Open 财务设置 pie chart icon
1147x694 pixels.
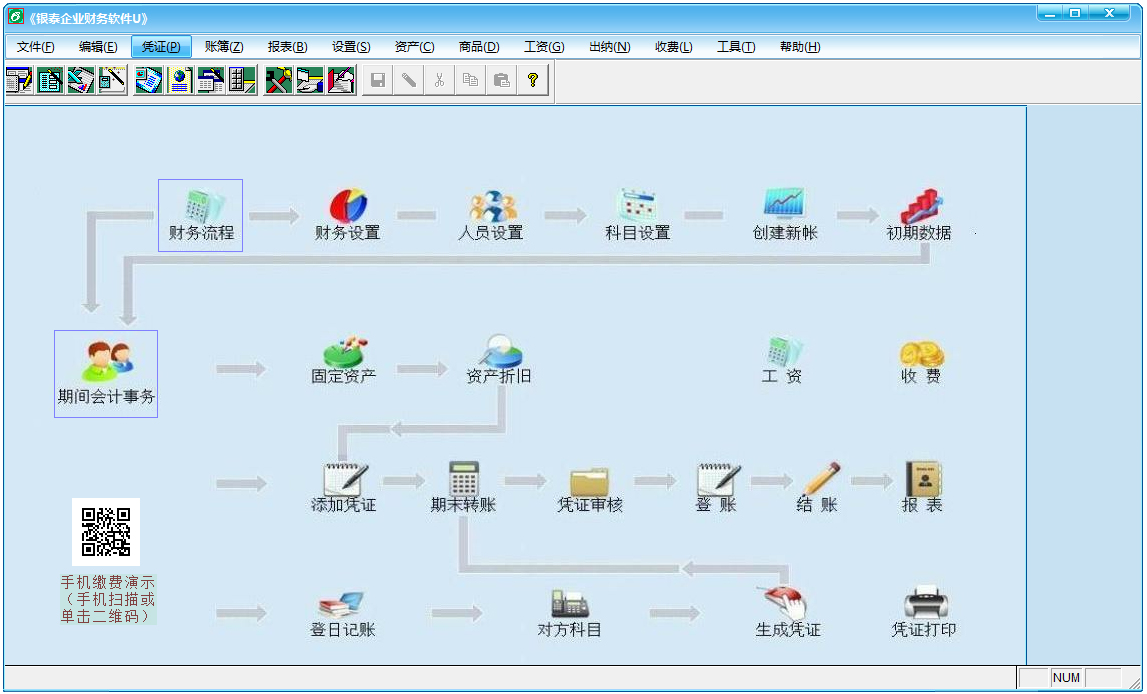pyautogui.click(x=347, y=215)
